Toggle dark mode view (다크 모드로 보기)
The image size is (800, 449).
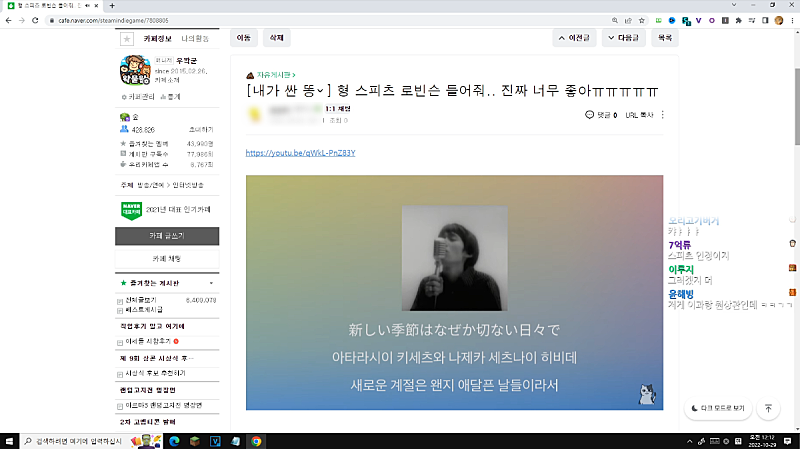pos(717,408)
